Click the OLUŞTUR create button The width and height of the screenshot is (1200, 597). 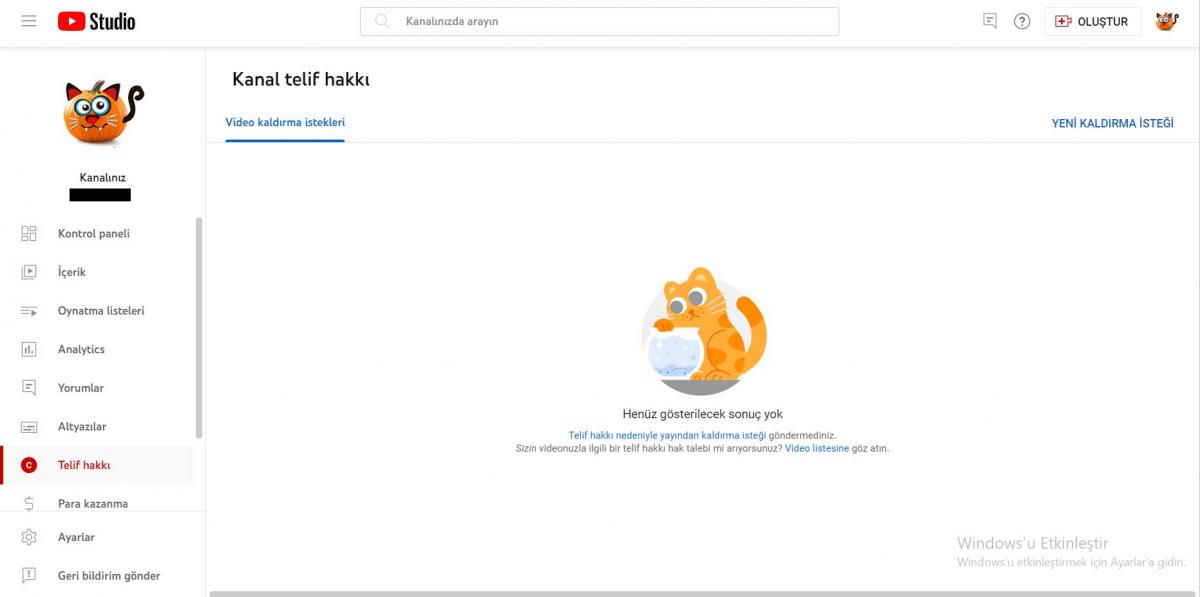pyautogui.click(x=1092, y=21)
